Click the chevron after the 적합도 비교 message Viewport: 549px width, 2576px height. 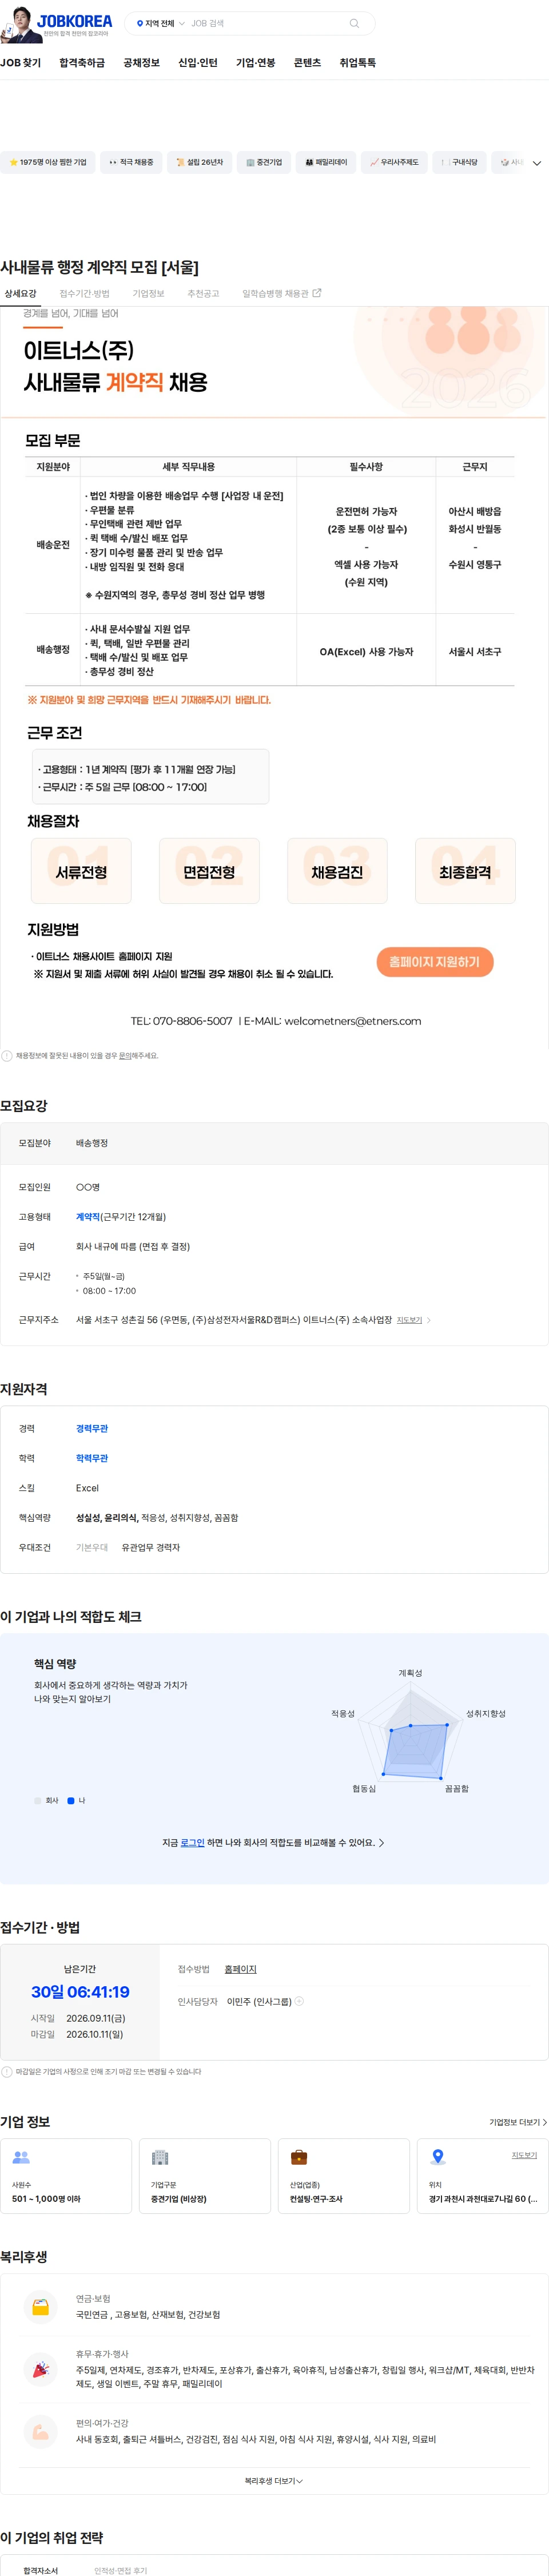[381, 1842]
